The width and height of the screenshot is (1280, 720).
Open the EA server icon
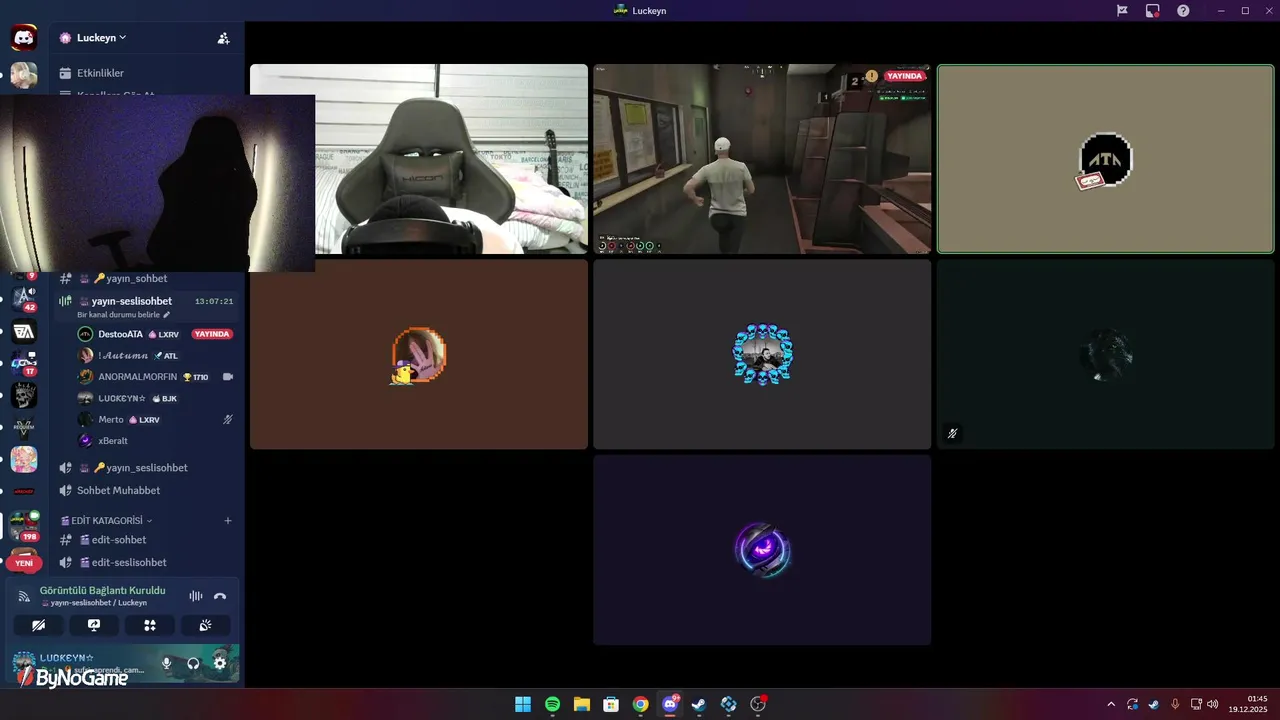pos(24,331)
